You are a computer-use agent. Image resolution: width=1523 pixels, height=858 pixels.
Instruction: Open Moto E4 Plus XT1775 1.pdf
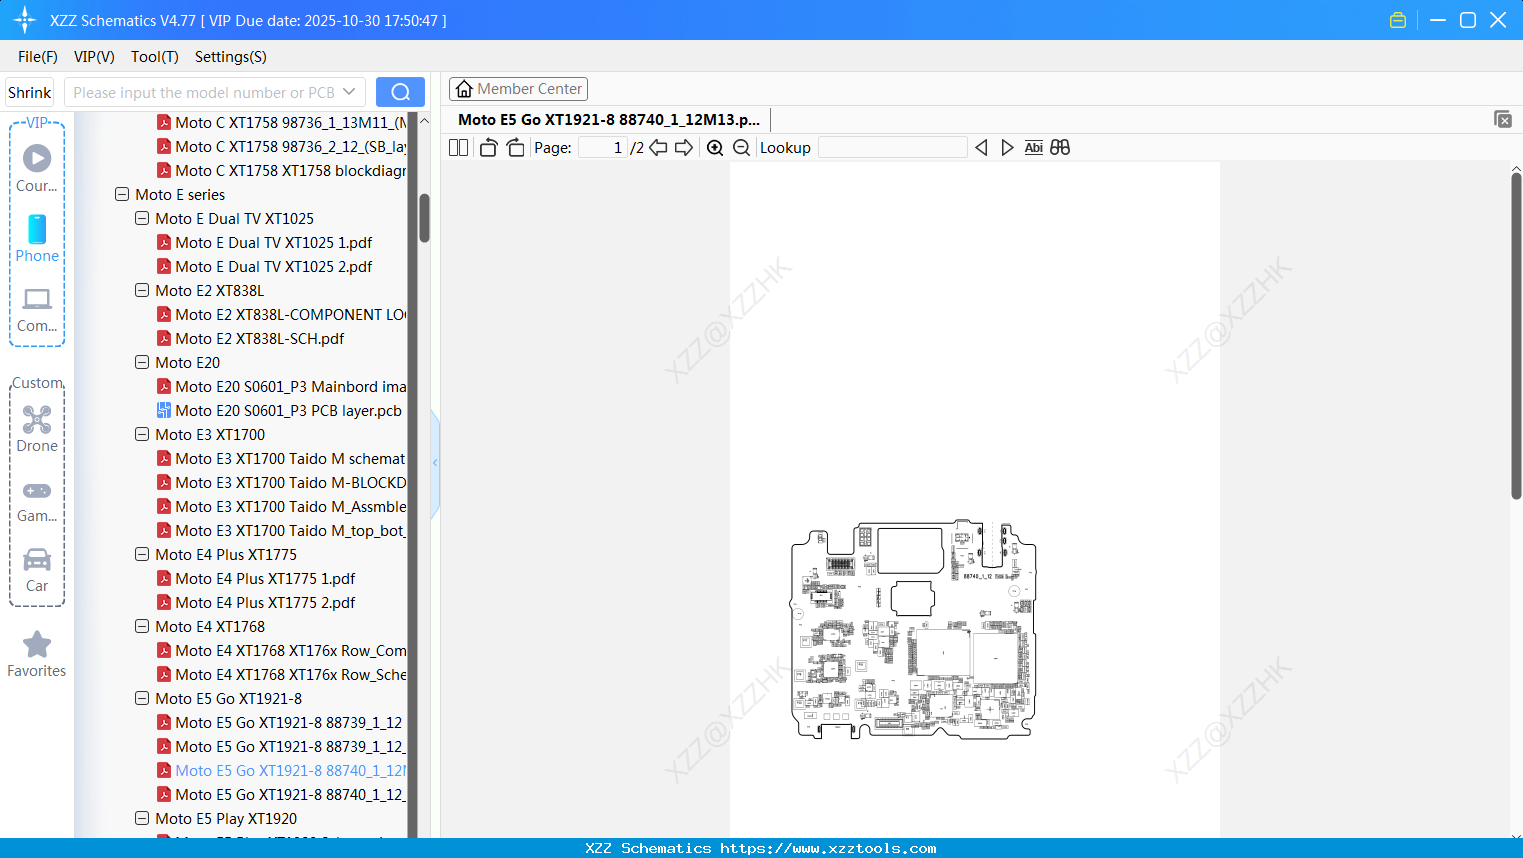click(x=257, y=579)
